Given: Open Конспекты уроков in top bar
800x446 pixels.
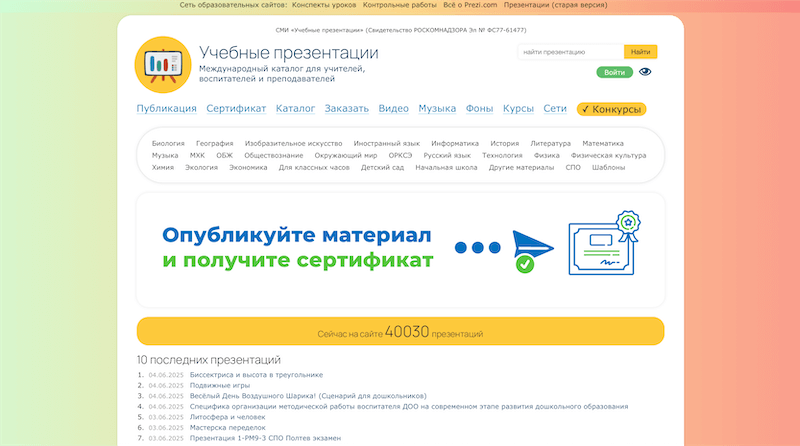Looking at the screenshot, I should coord(324,5).
